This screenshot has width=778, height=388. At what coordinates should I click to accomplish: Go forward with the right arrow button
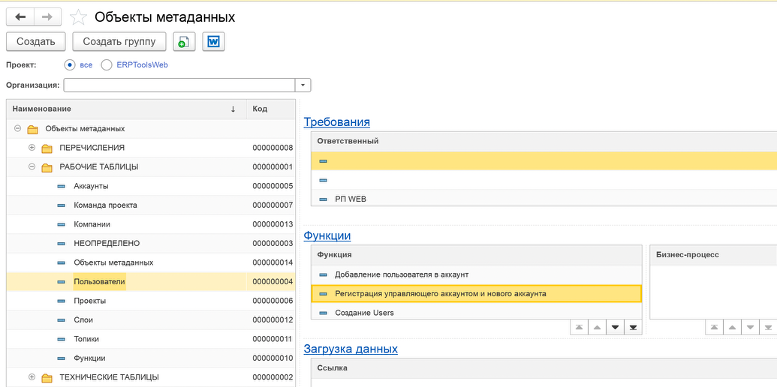click(x=47, y=17)
